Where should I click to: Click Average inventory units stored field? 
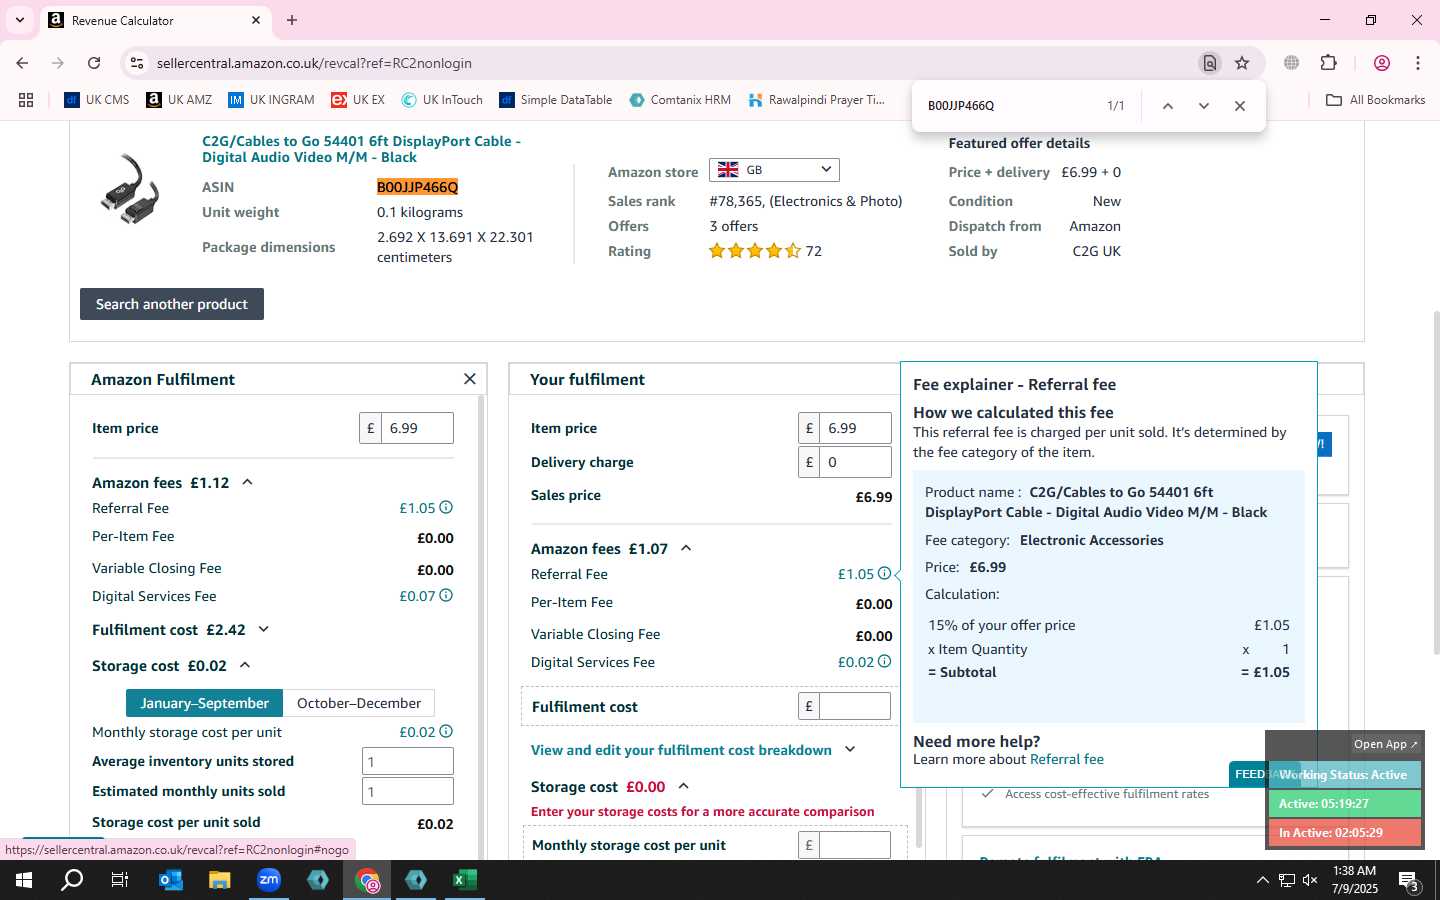408,761
